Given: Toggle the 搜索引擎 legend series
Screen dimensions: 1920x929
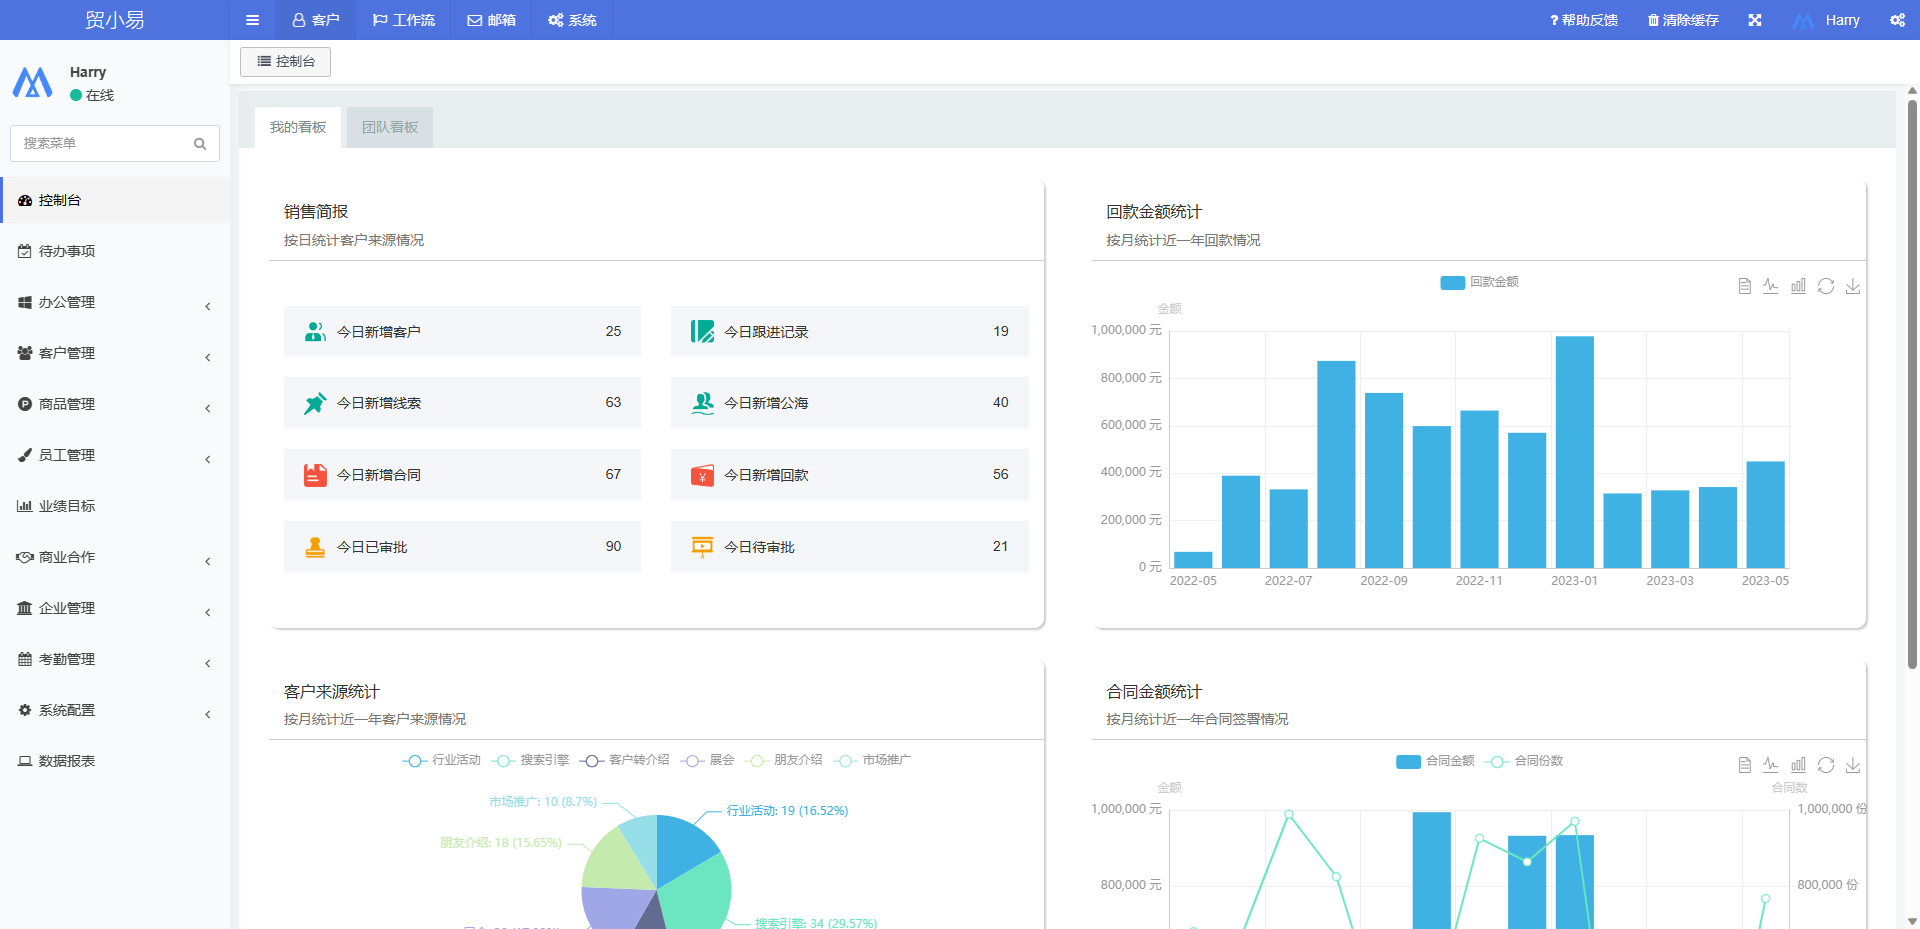Looking at the screenshot, I should [x=530, y=760].
